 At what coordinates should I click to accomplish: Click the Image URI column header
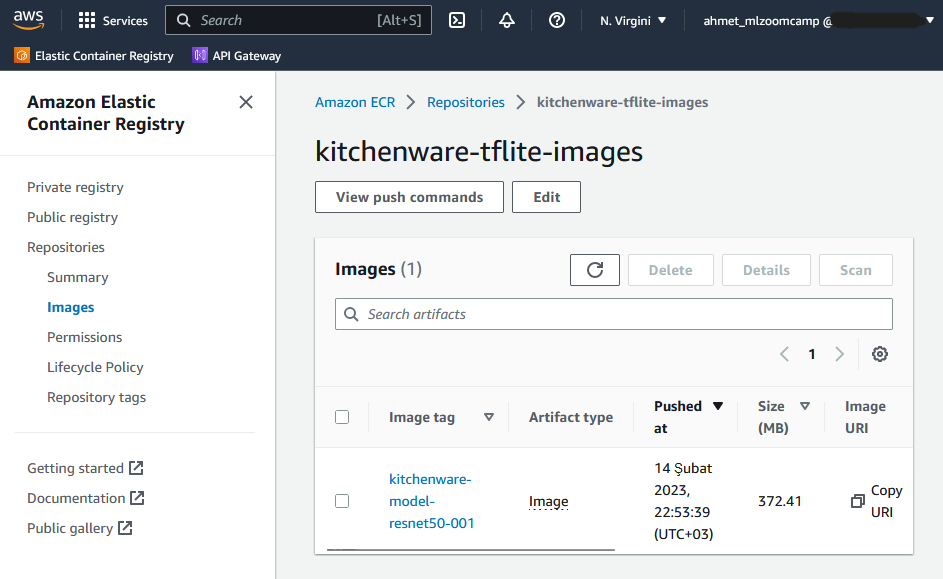pyautogui.click(x=865, y=417)
